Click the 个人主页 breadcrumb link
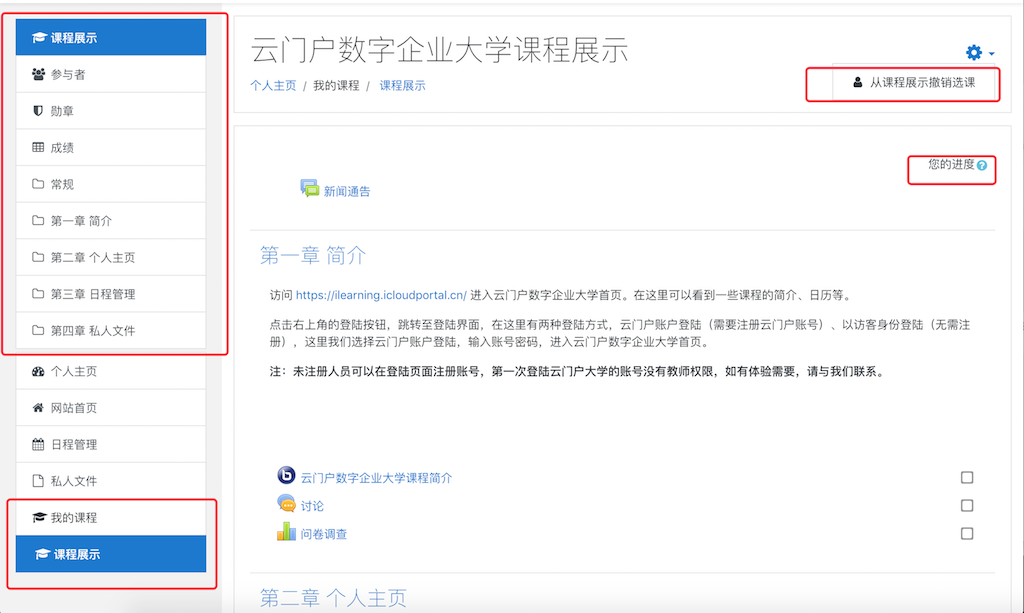The image size is (1024, 613). pos(273,86)
